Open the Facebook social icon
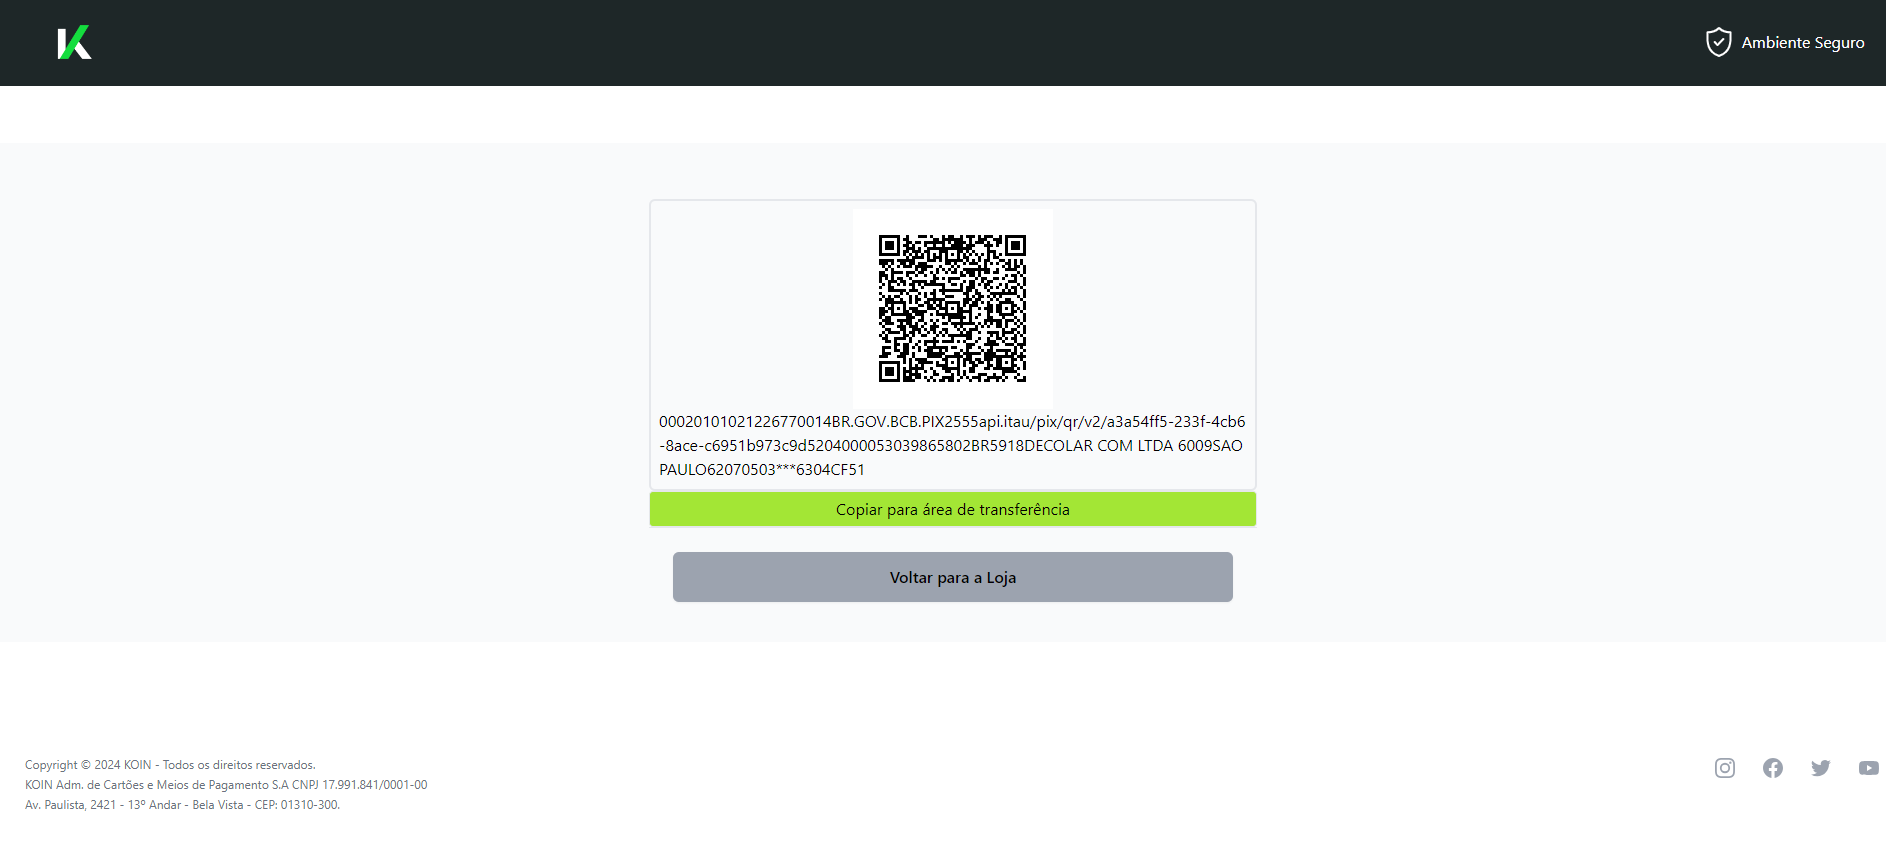 [1773, 768]
